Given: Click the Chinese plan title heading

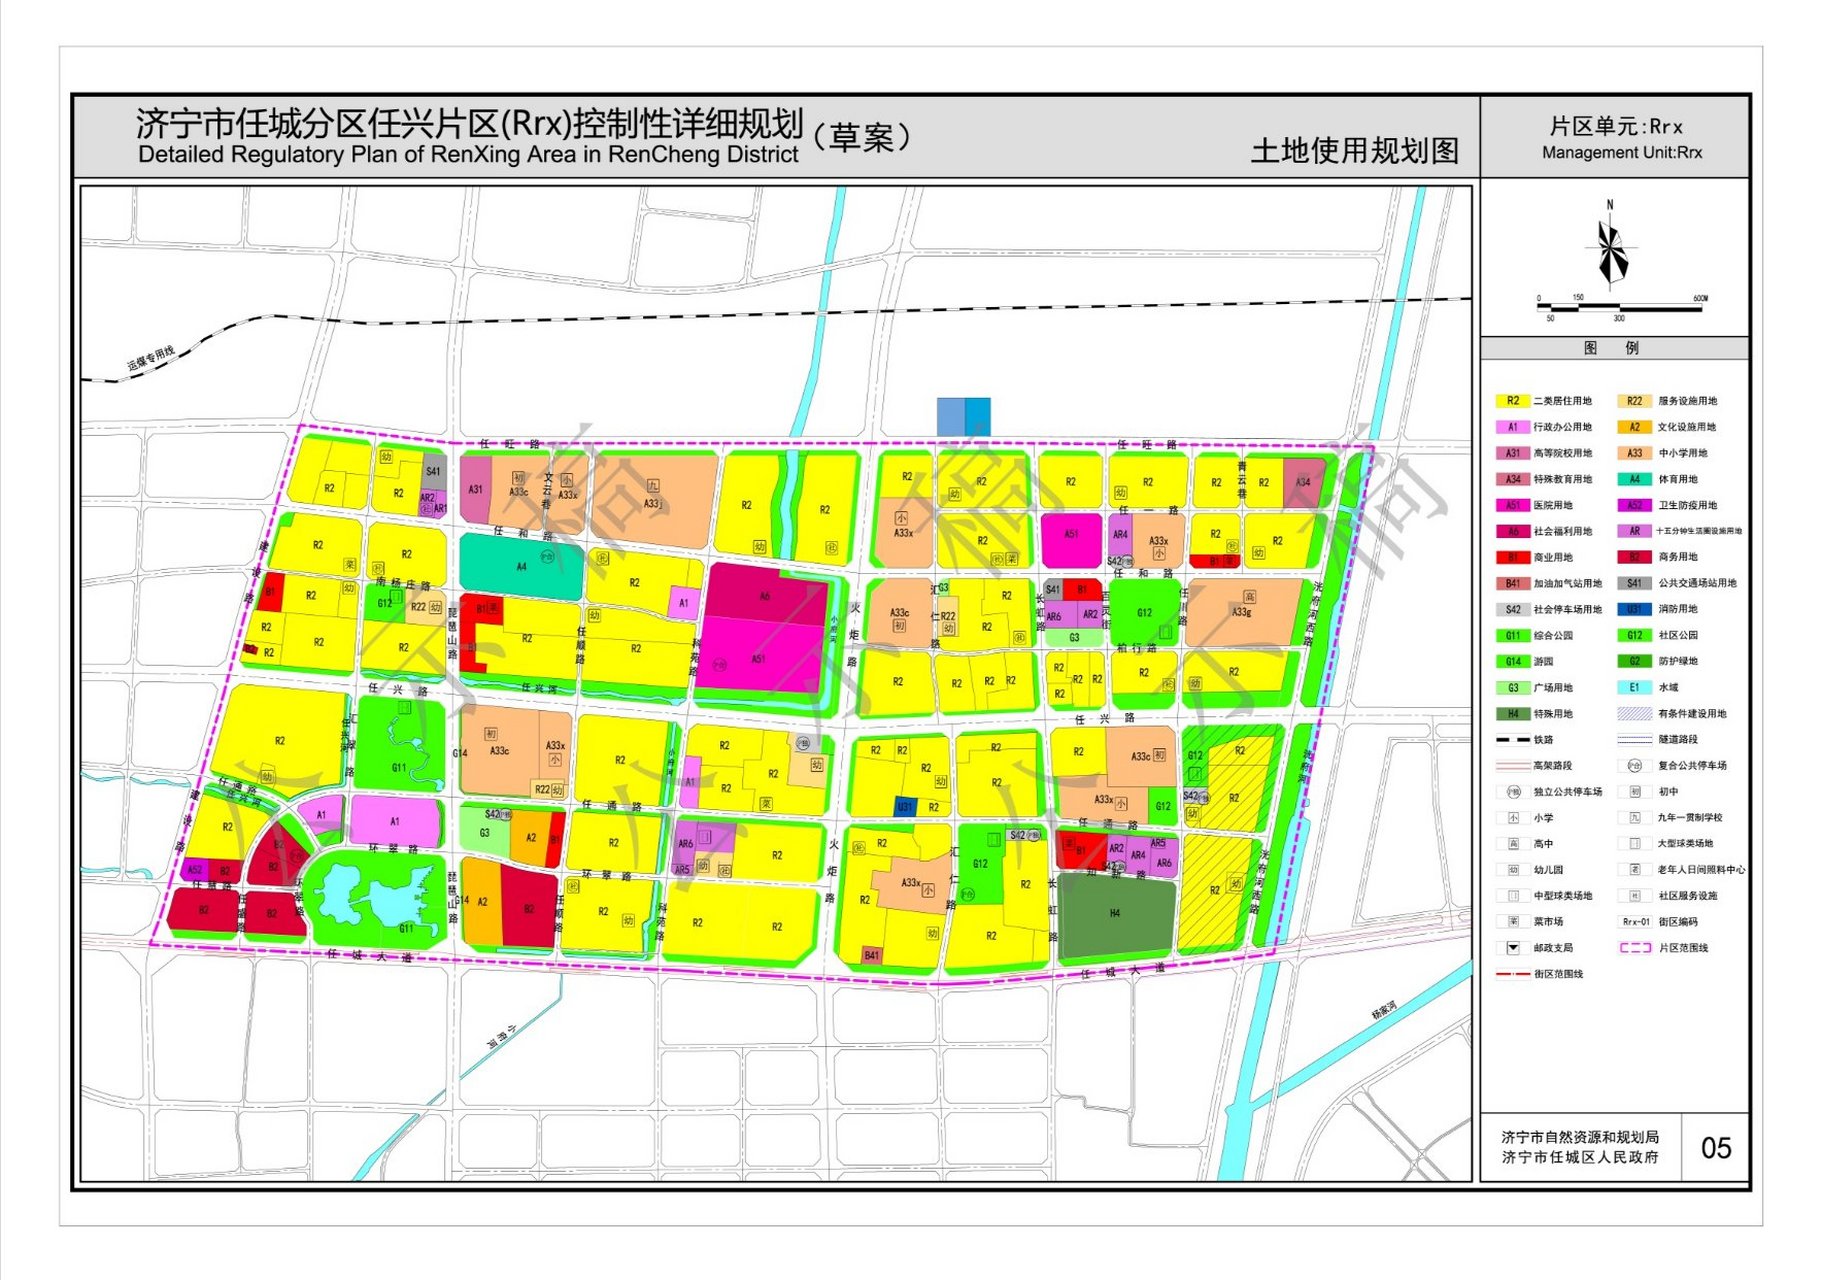Looking at the screenshot, I should pos(470,124).
